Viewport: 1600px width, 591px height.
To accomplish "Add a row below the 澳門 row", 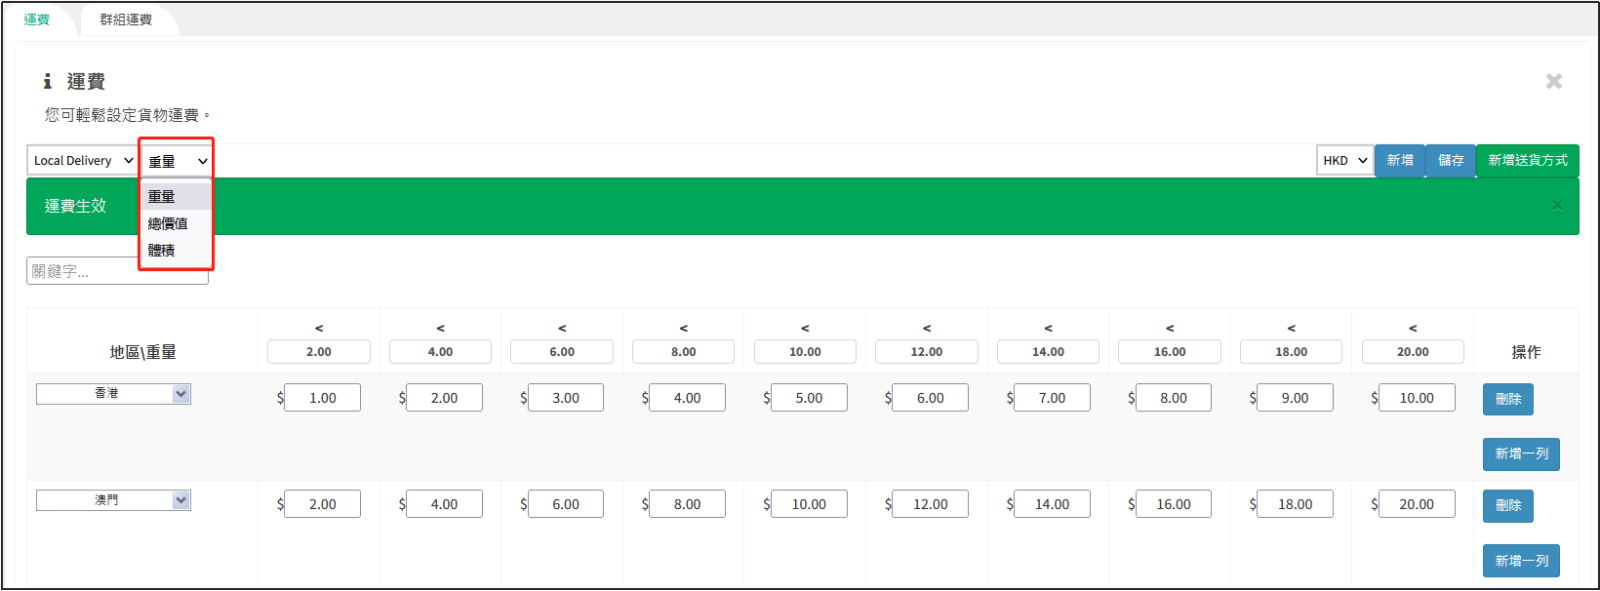I will tap(1521, 561).
